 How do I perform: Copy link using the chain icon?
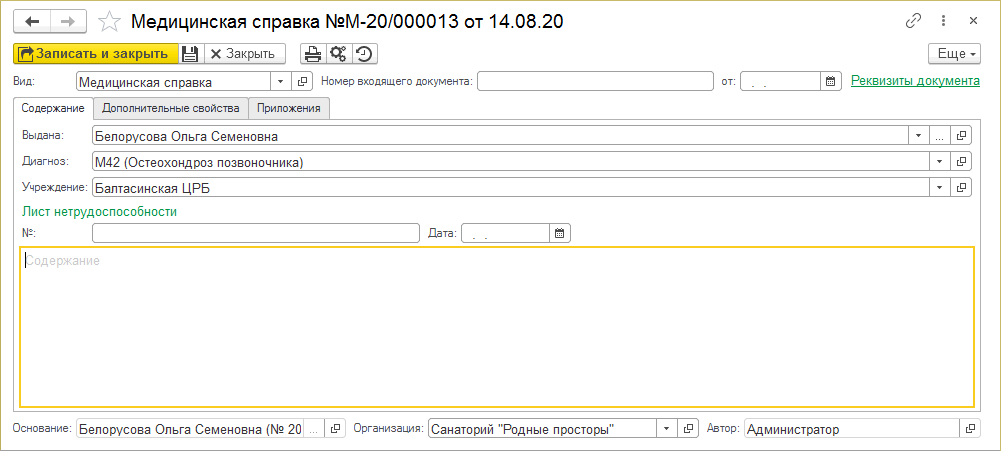click(914, 21)
